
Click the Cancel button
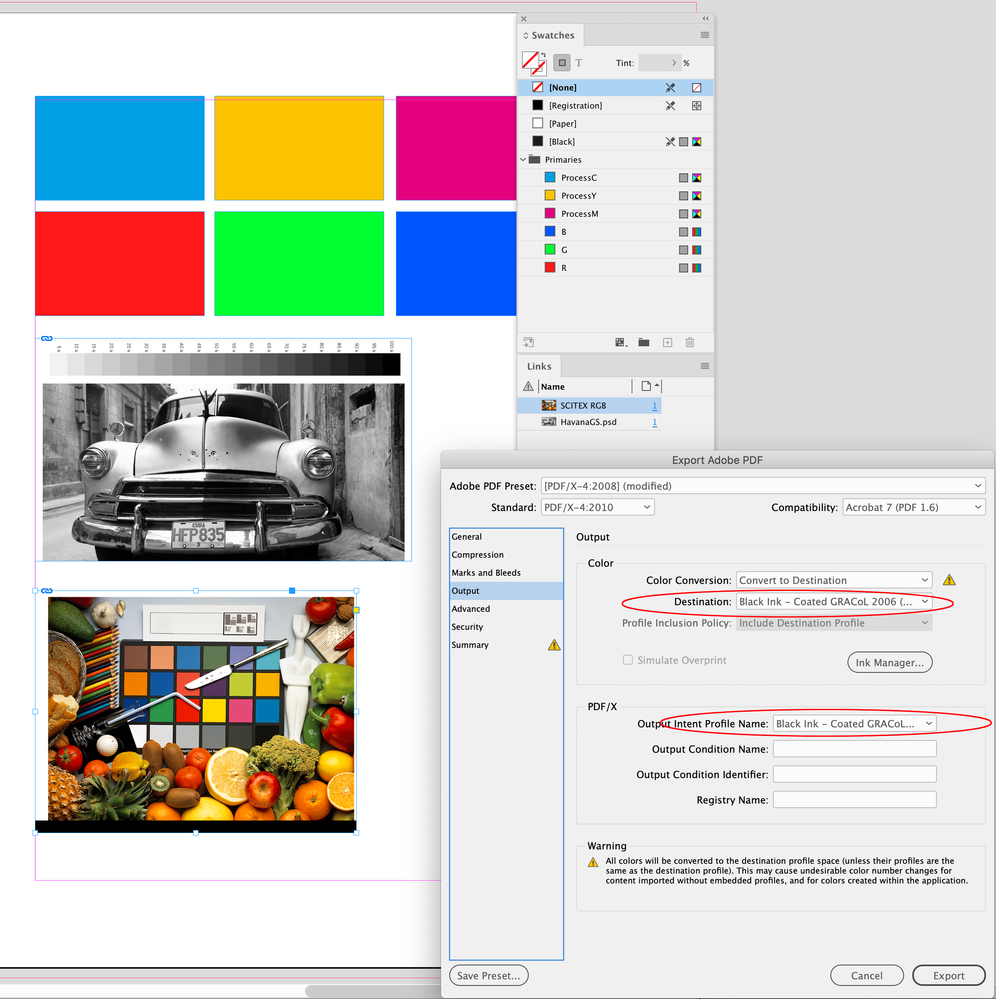click(867, 975)
